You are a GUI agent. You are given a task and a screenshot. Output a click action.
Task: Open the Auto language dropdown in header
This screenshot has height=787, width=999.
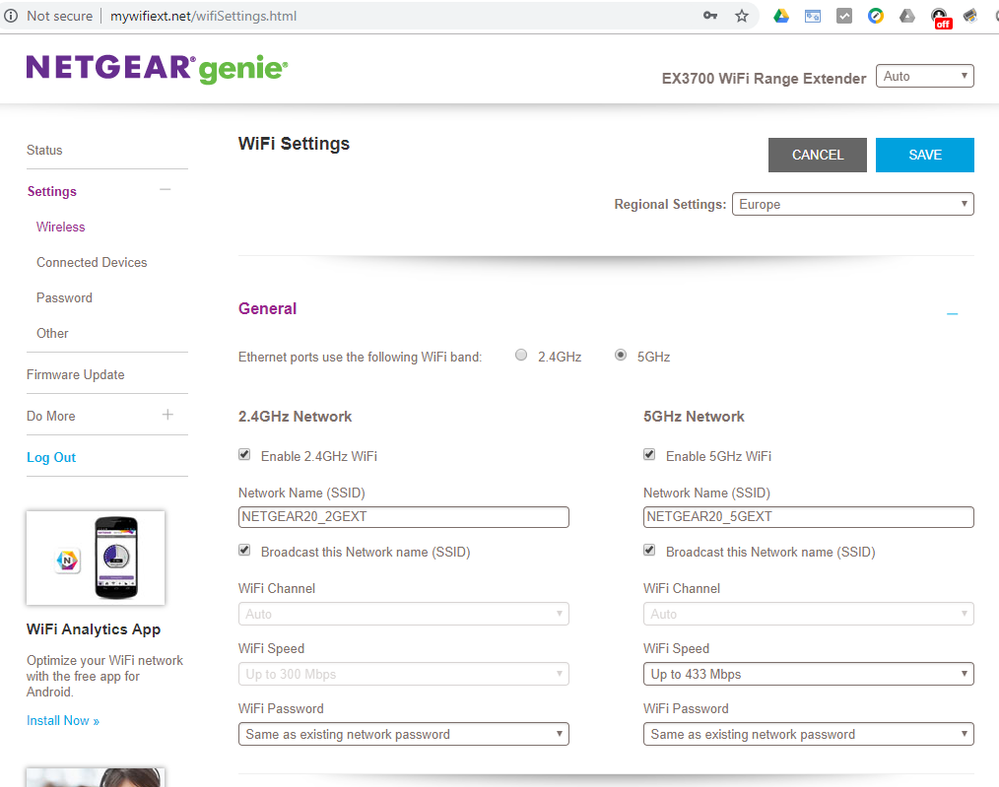pyautogui.click(x=925, y=76)
